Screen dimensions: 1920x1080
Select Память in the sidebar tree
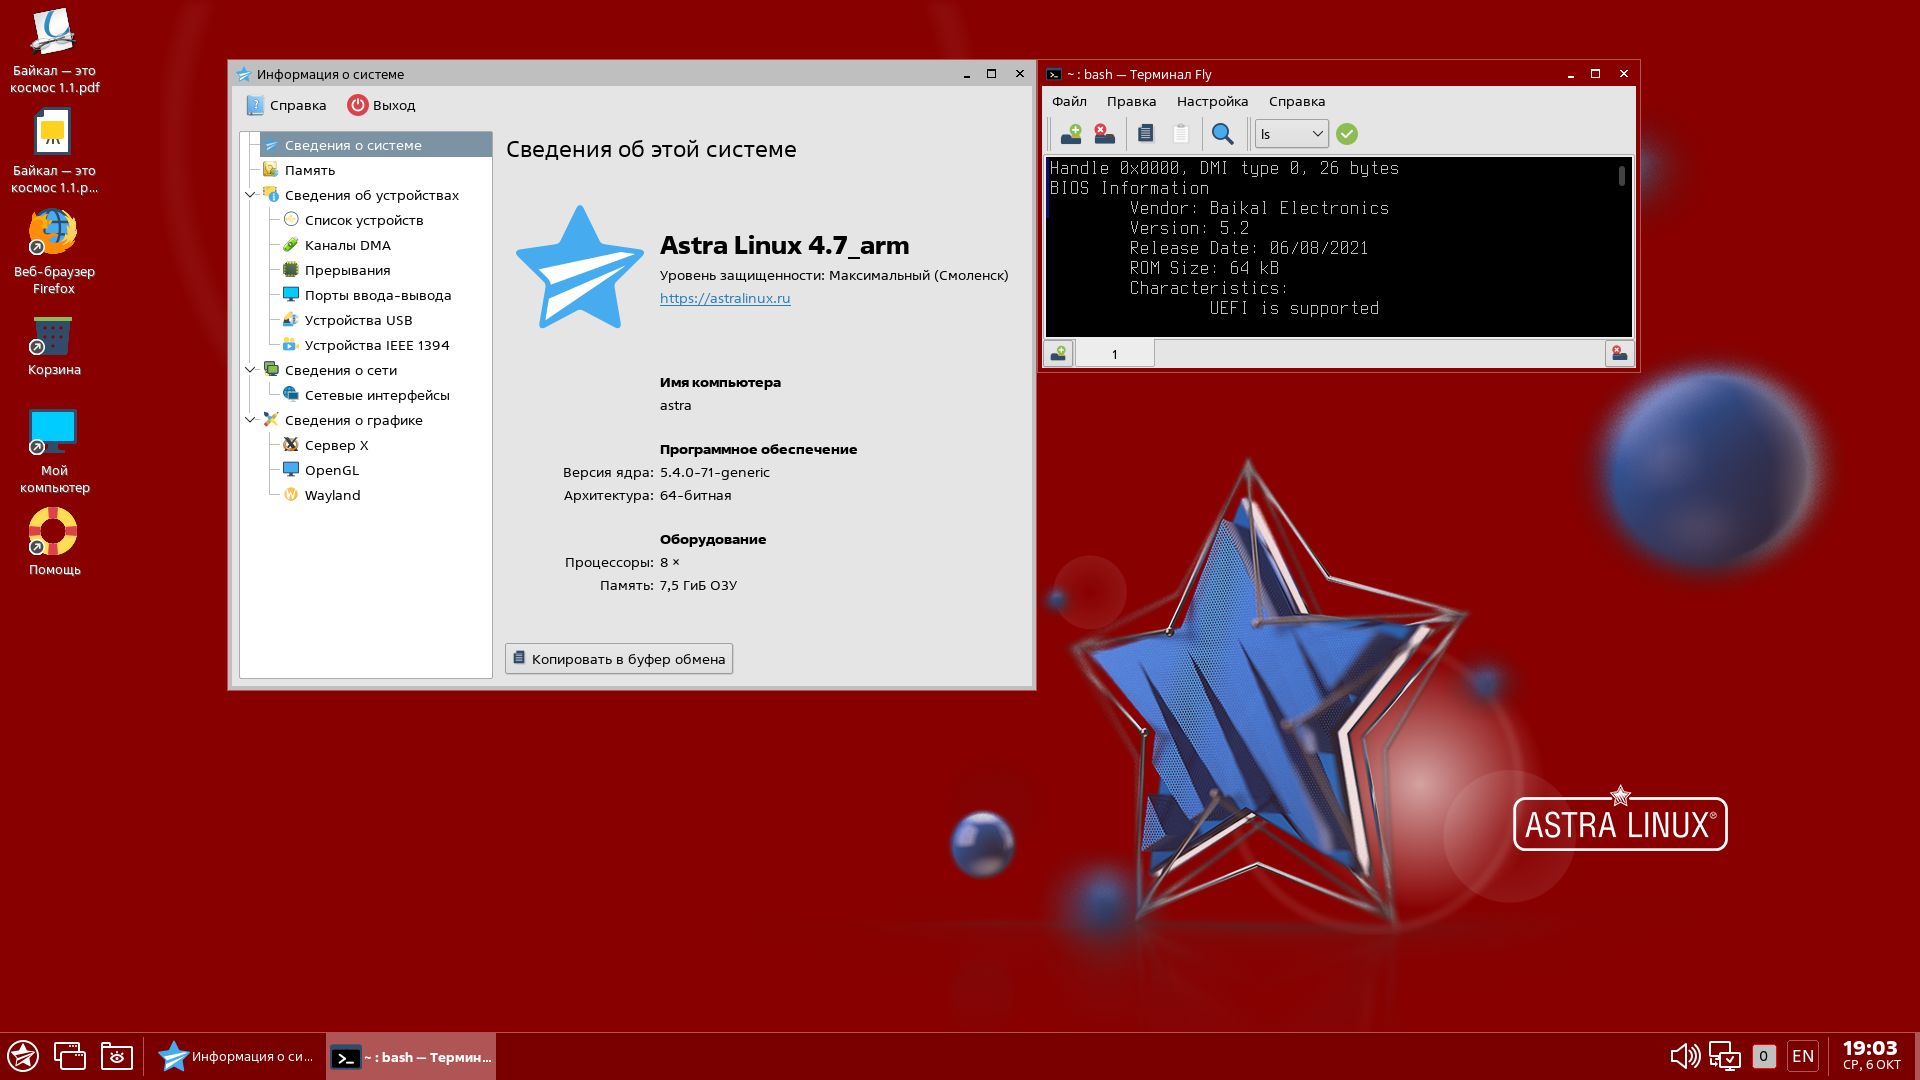tap(309, 170)
